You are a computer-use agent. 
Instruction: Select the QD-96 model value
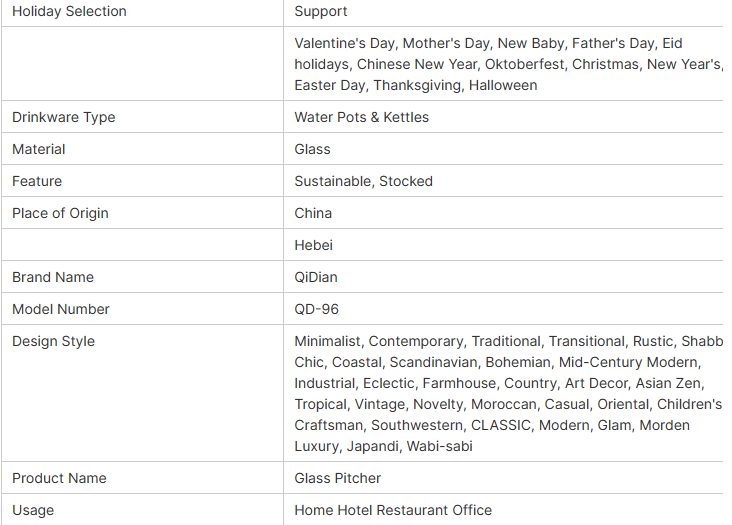point(317,309)
